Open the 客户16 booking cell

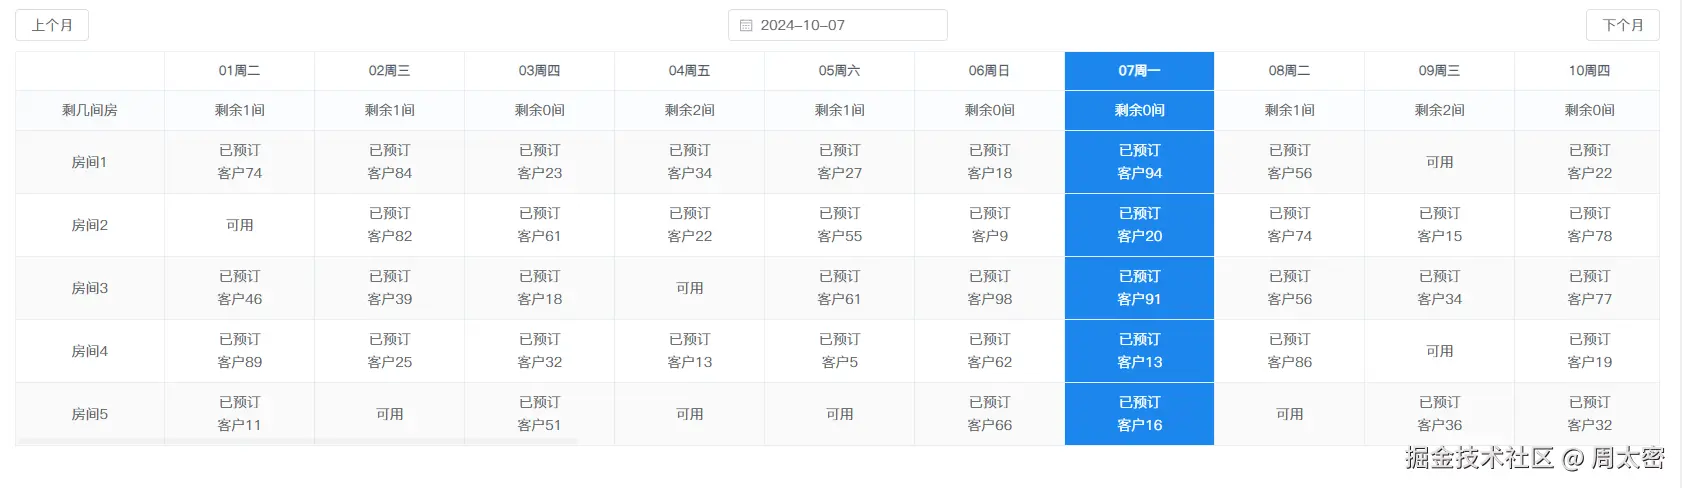pos(1140,414)
